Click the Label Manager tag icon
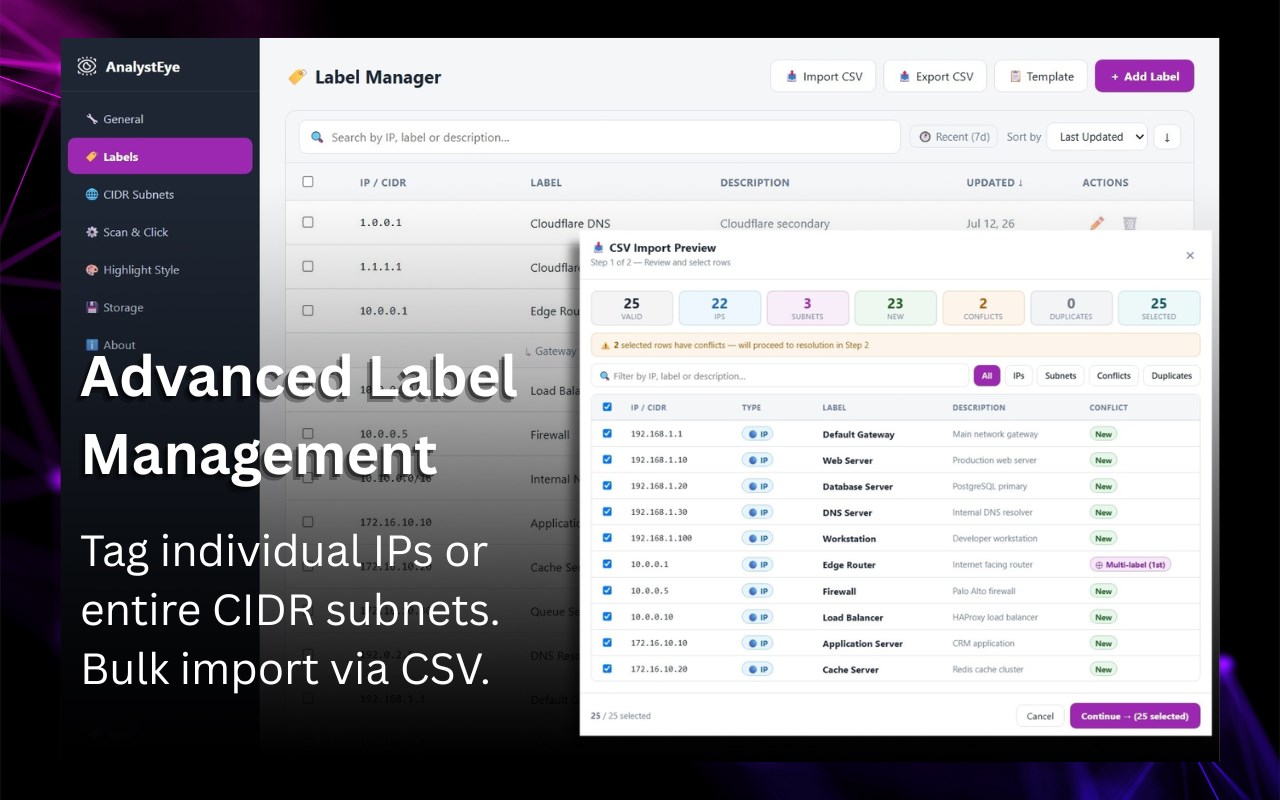 297,77
